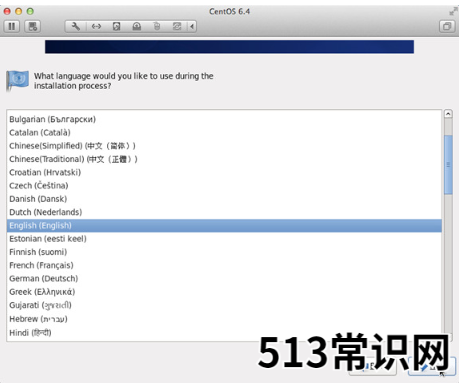Screen dimensions: 459x383
Task: Click the network adapter arrows icon
Action: tap(96, 26)
